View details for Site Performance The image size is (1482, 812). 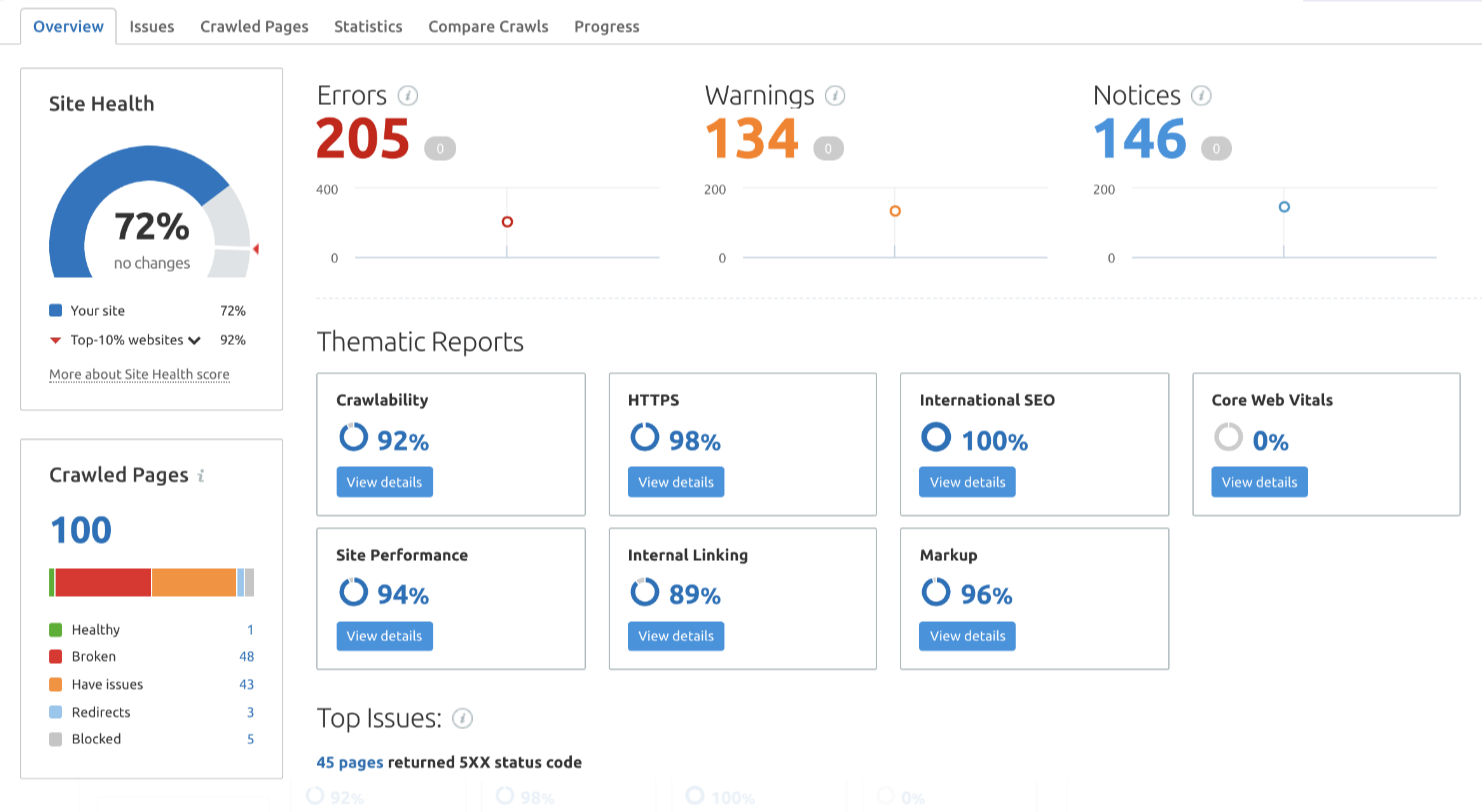pyautogui.click(x=384, y=636)
